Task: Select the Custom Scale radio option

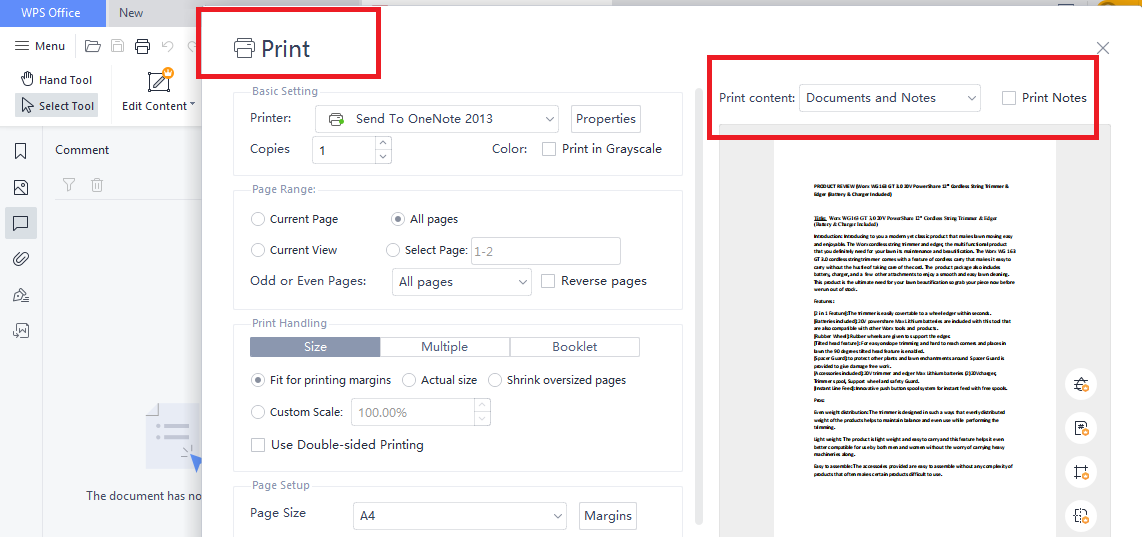Action: pos(258,412)
